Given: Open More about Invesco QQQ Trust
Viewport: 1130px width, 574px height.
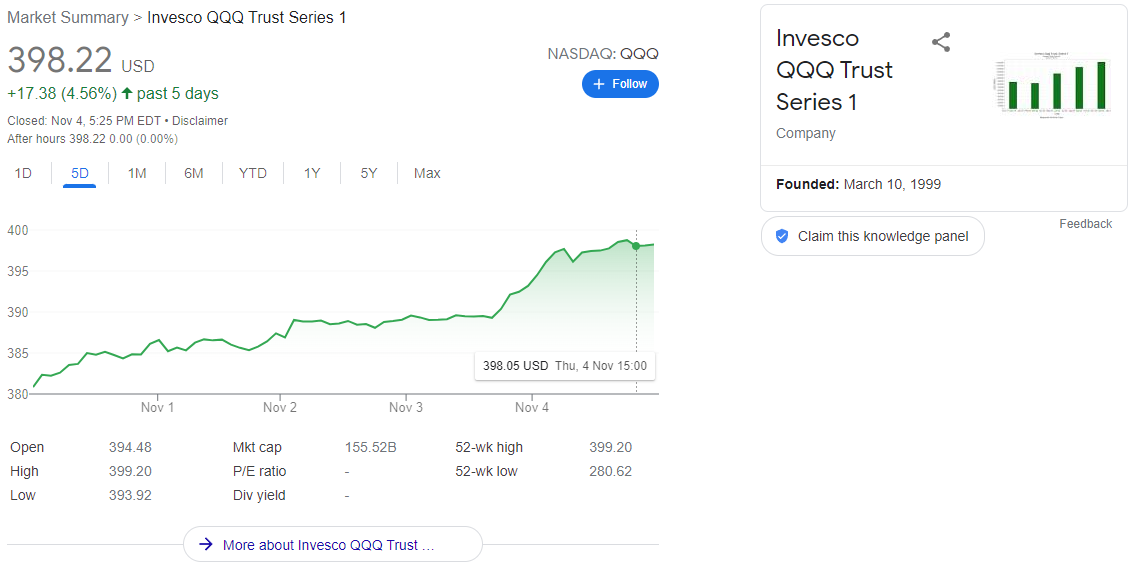Looking at the screenshot, I should point(332,545).
